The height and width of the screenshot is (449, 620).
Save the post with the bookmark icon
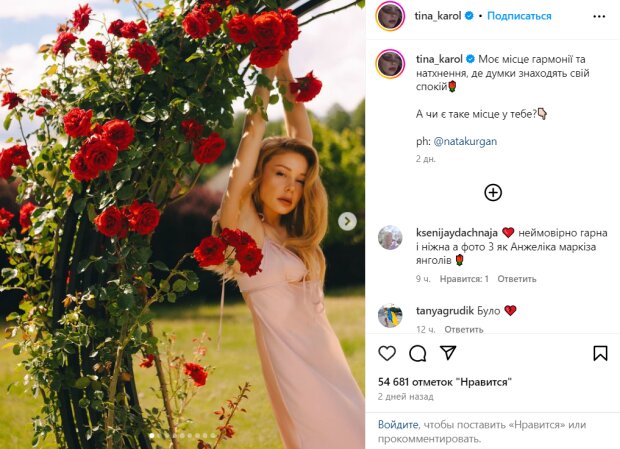[x=600, y=353]
